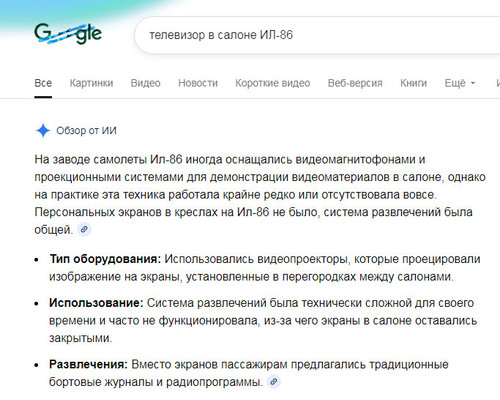This screenshot has width=500, height=400.
Task: Select the 'Все' tab
Action: click(43, 83)
